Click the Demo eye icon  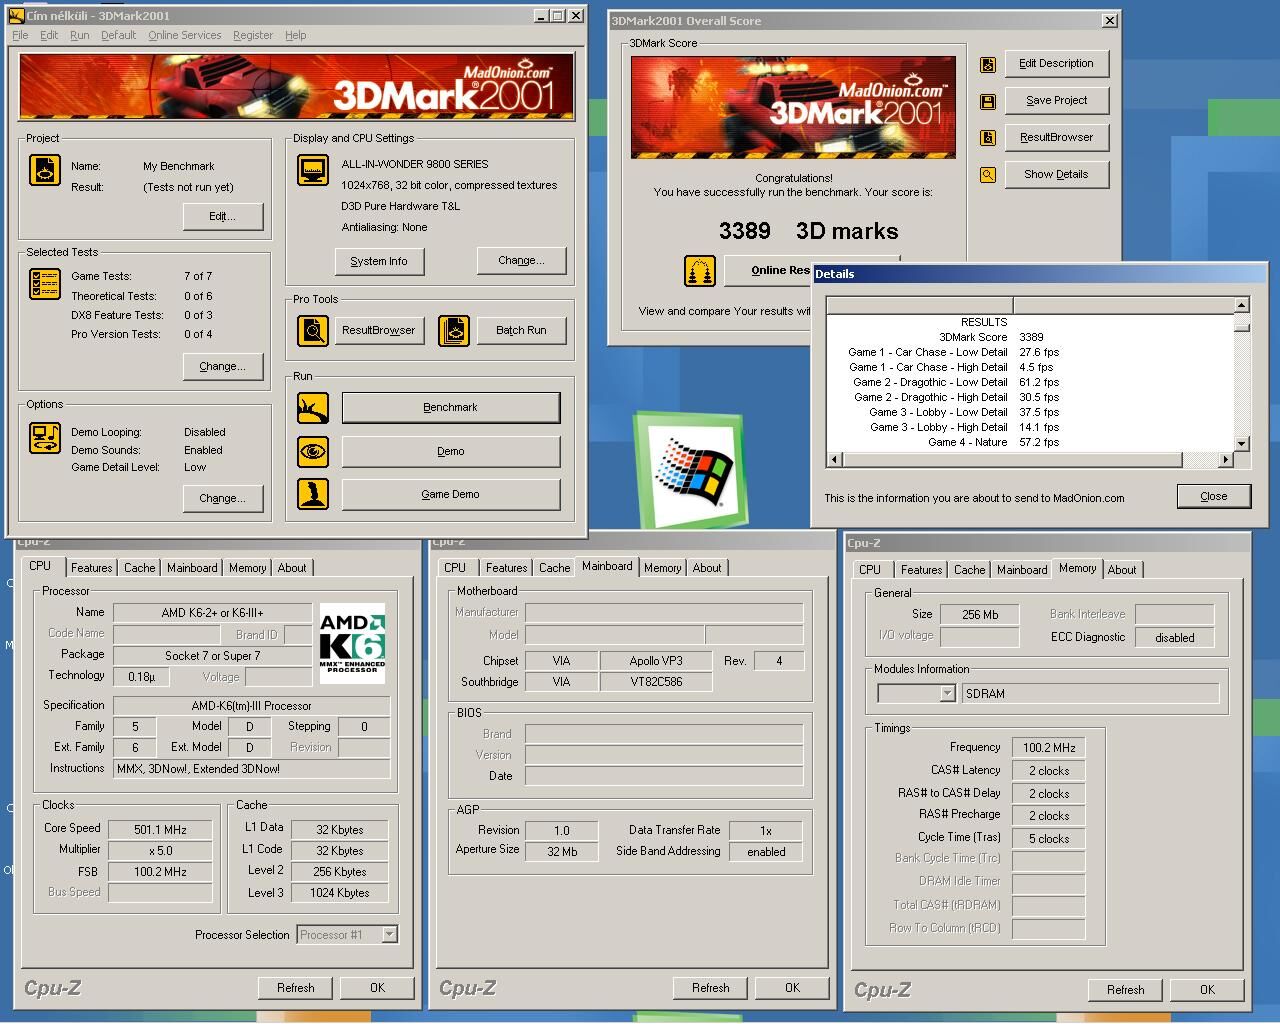tap(313, 451)
